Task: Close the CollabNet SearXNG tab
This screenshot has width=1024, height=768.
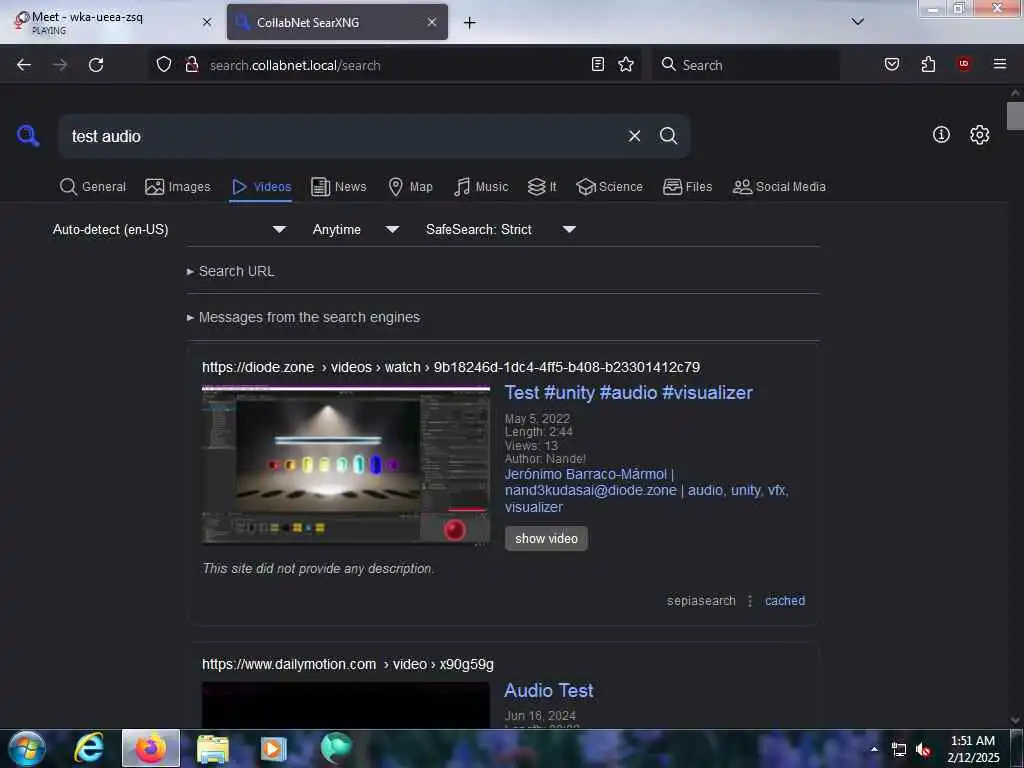Action: point(432,22)
